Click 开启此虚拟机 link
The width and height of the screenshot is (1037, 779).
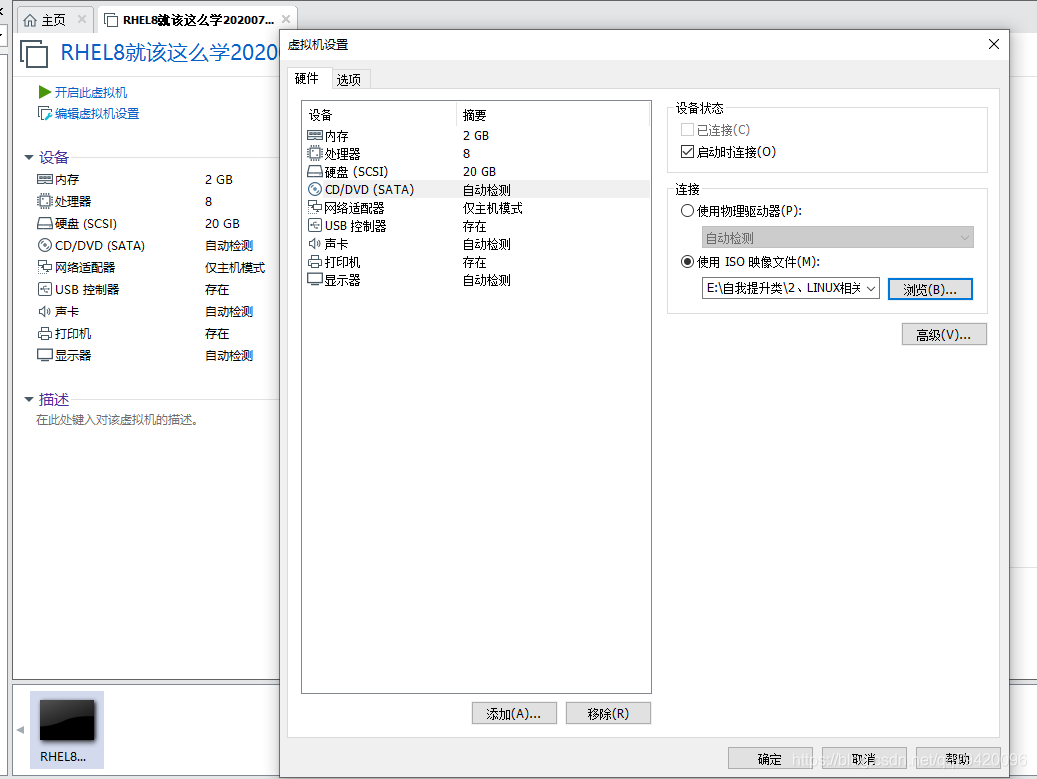coord(91,93)
